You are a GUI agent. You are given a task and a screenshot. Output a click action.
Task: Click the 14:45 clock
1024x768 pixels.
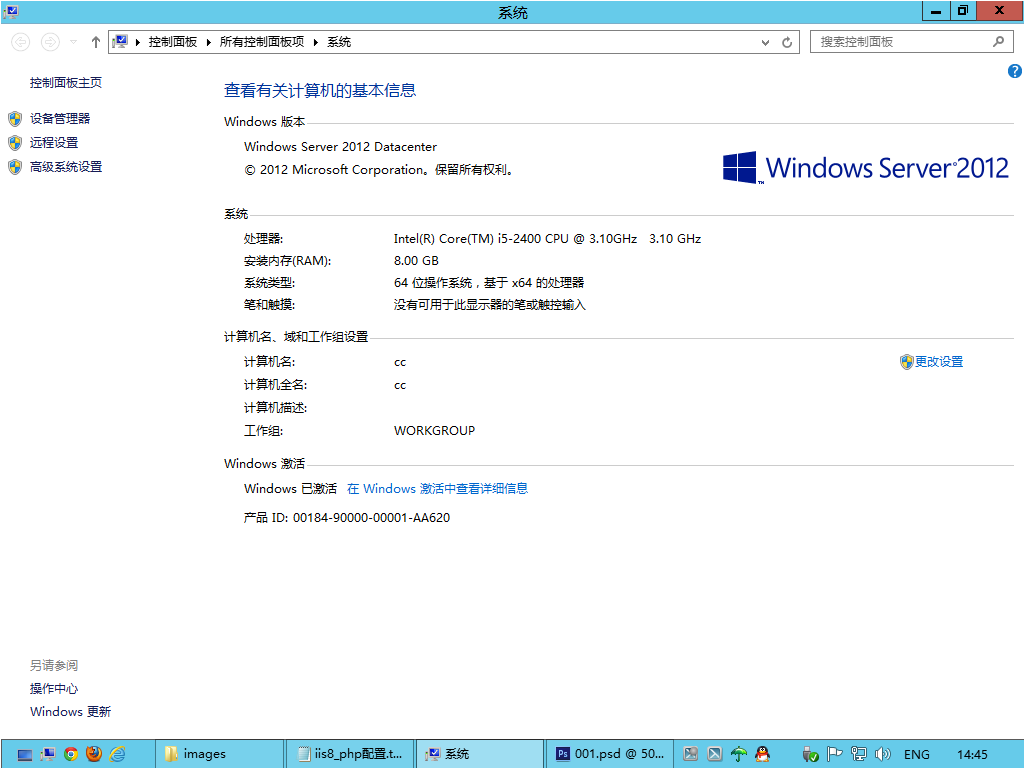[972, 755]
